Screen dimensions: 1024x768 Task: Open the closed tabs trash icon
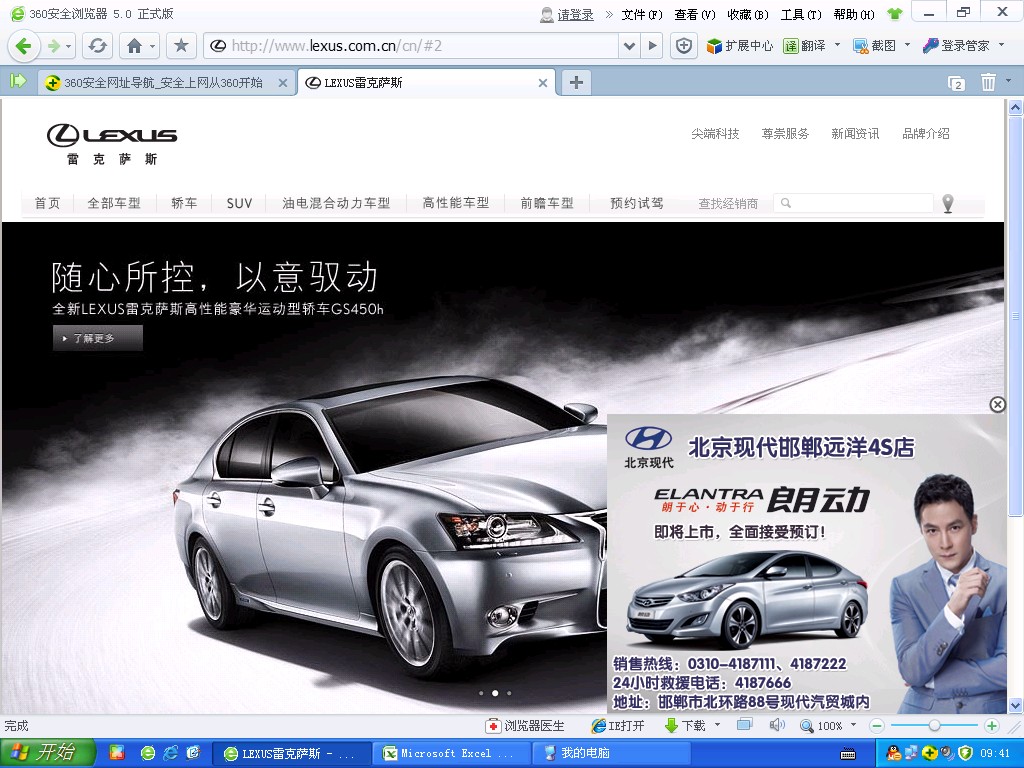point(988,82)
